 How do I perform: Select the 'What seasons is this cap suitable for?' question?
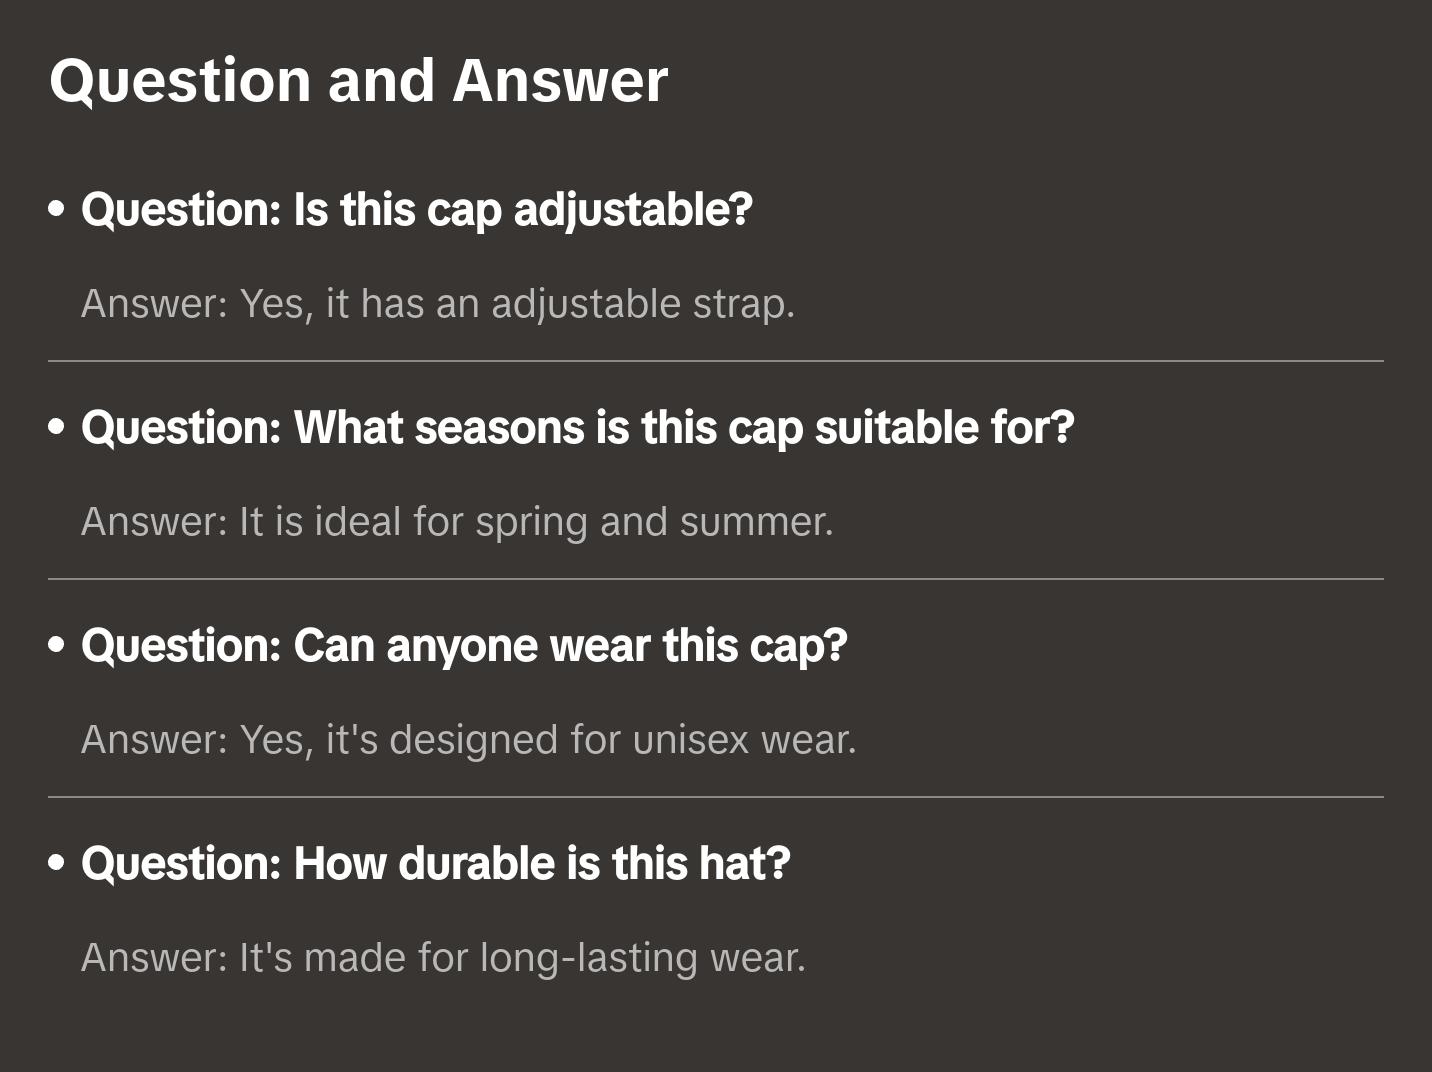pyautogui.click(x=577, y=428)
